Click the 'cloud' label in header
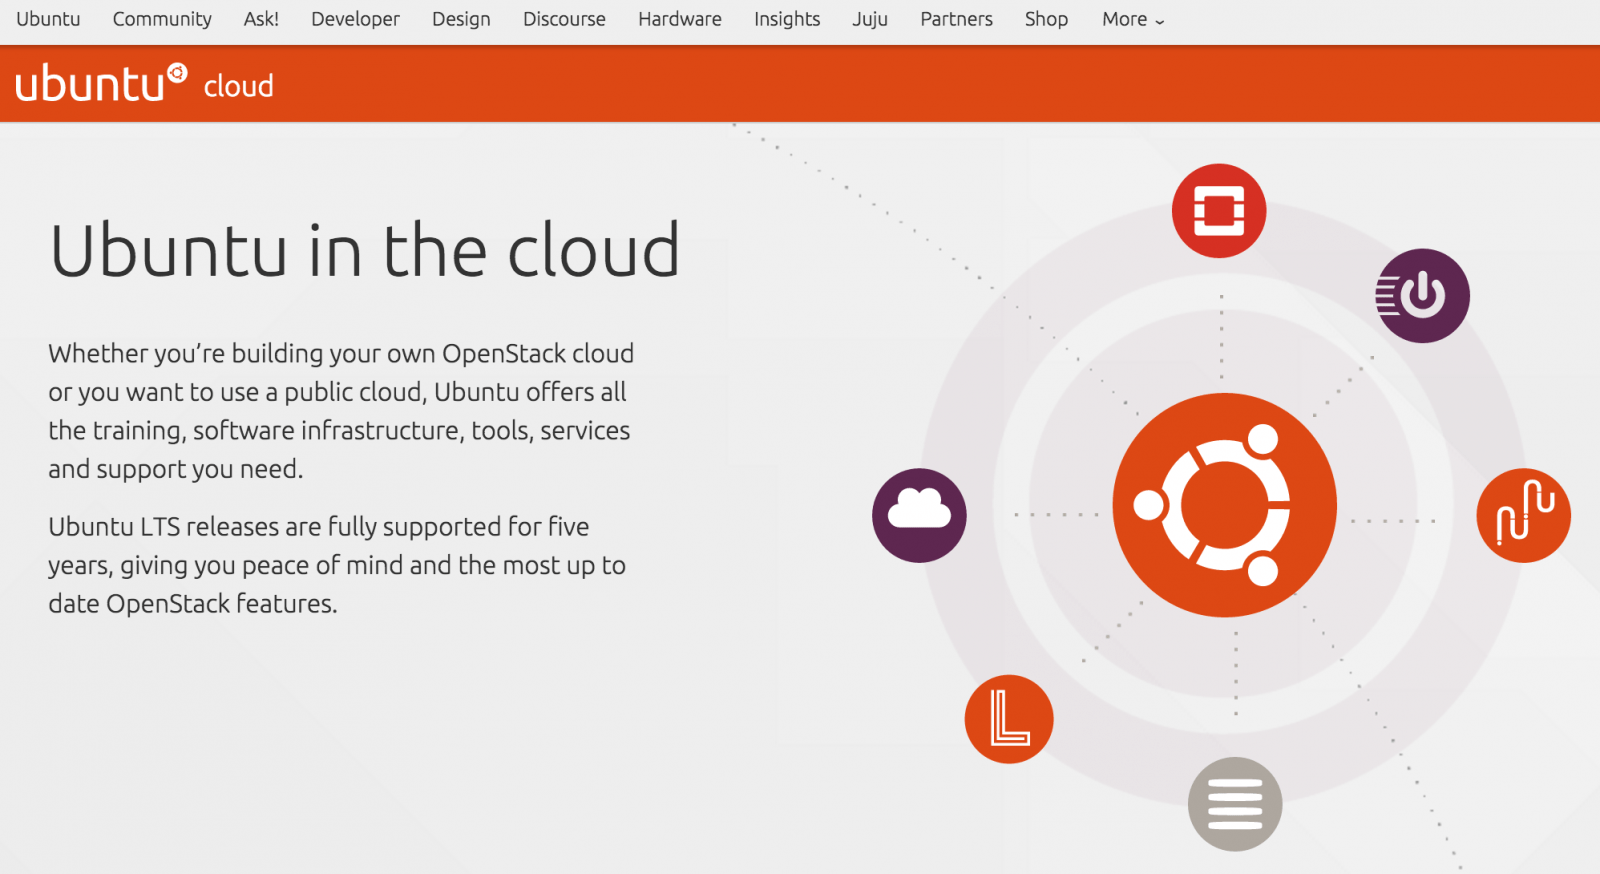The width and height of the screenshot is (1600, 874). [x=238, y=86]
